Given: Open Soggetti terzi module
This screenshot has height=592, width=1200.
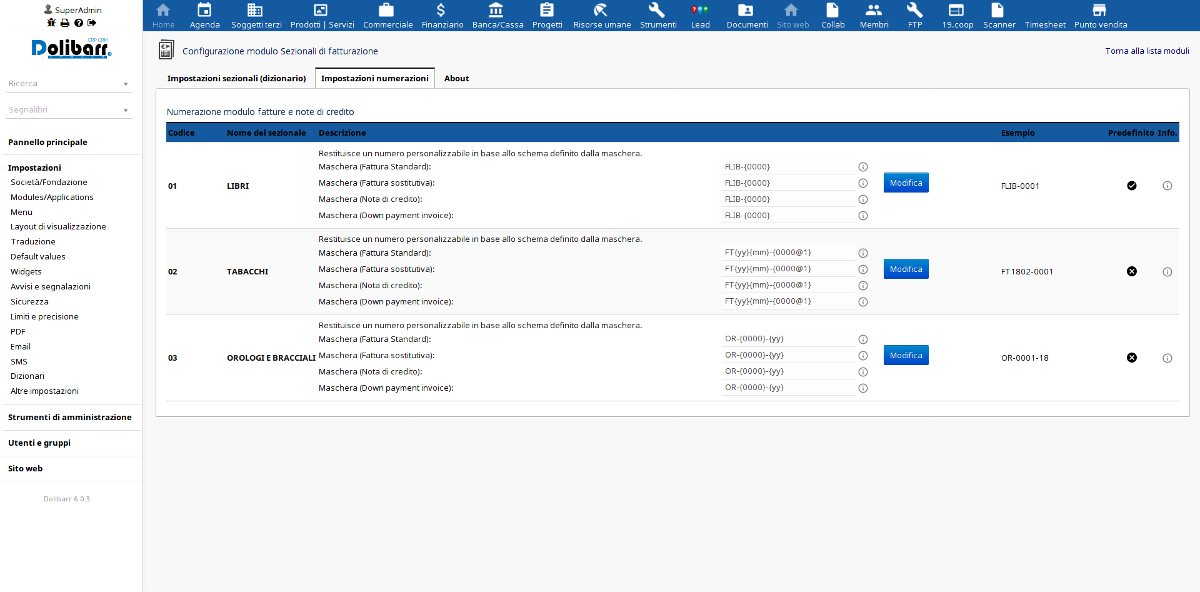Looking at the screenshot, I should (x=256, y=15).
